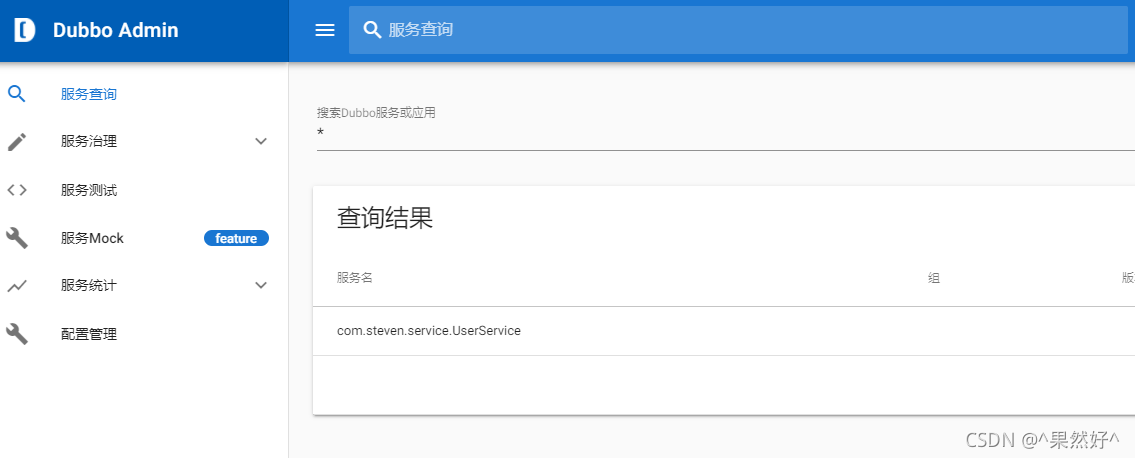
Task: Sort by the 组 column header
Action: (x=934, y=278)
